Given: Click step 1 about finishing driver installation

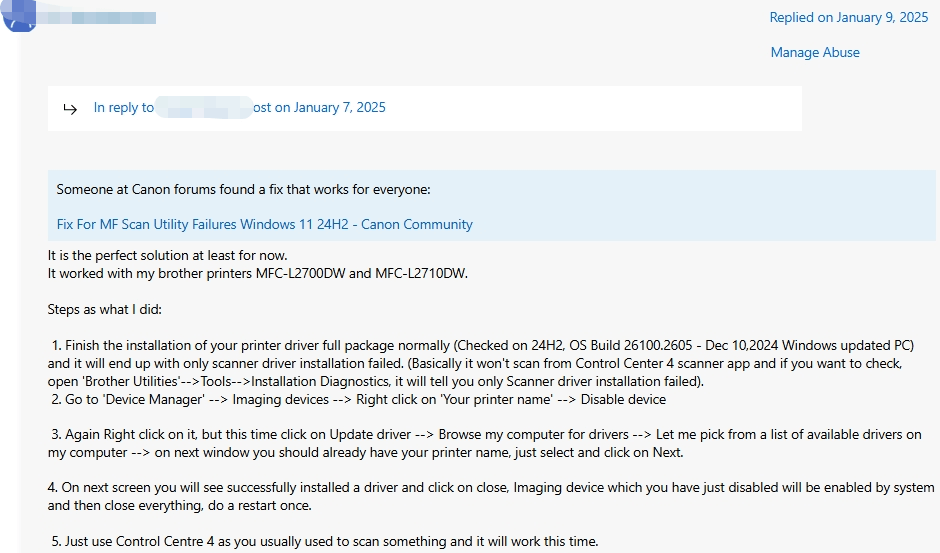Looking at the screenshot, I should click(481, 363).
